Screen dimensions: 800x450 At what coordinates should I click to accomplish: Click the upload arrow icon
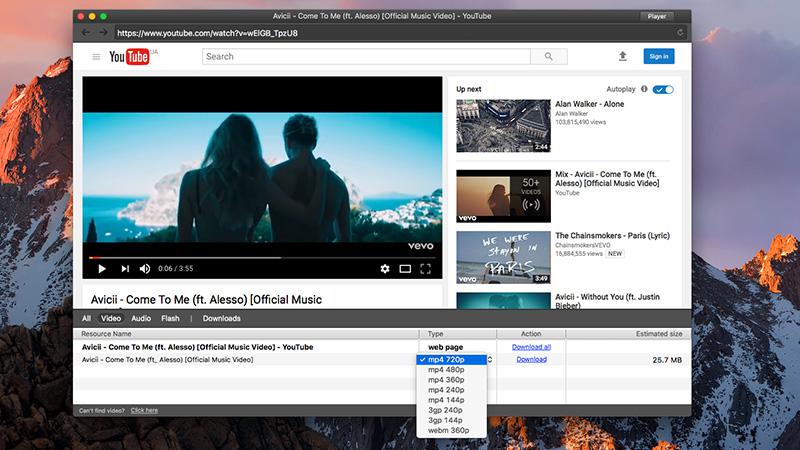tap(622, 56)
